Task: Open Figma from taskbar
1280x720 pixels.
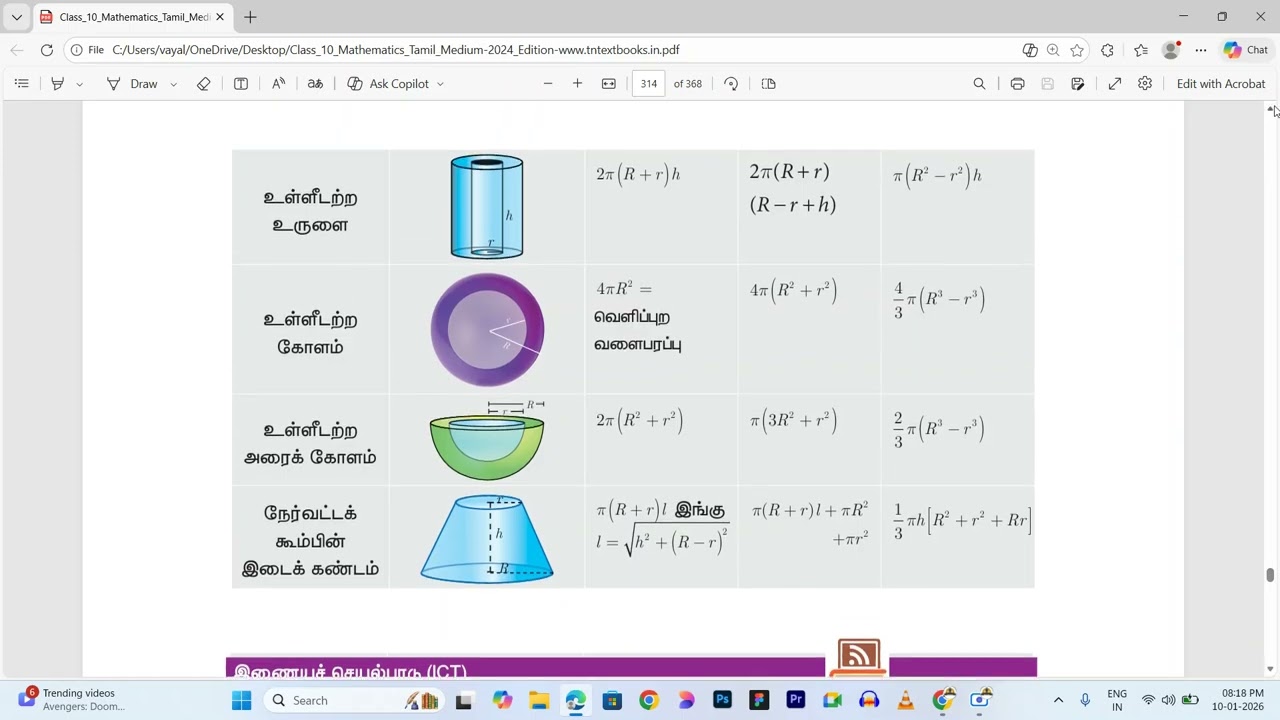Action: pos(759,700)
